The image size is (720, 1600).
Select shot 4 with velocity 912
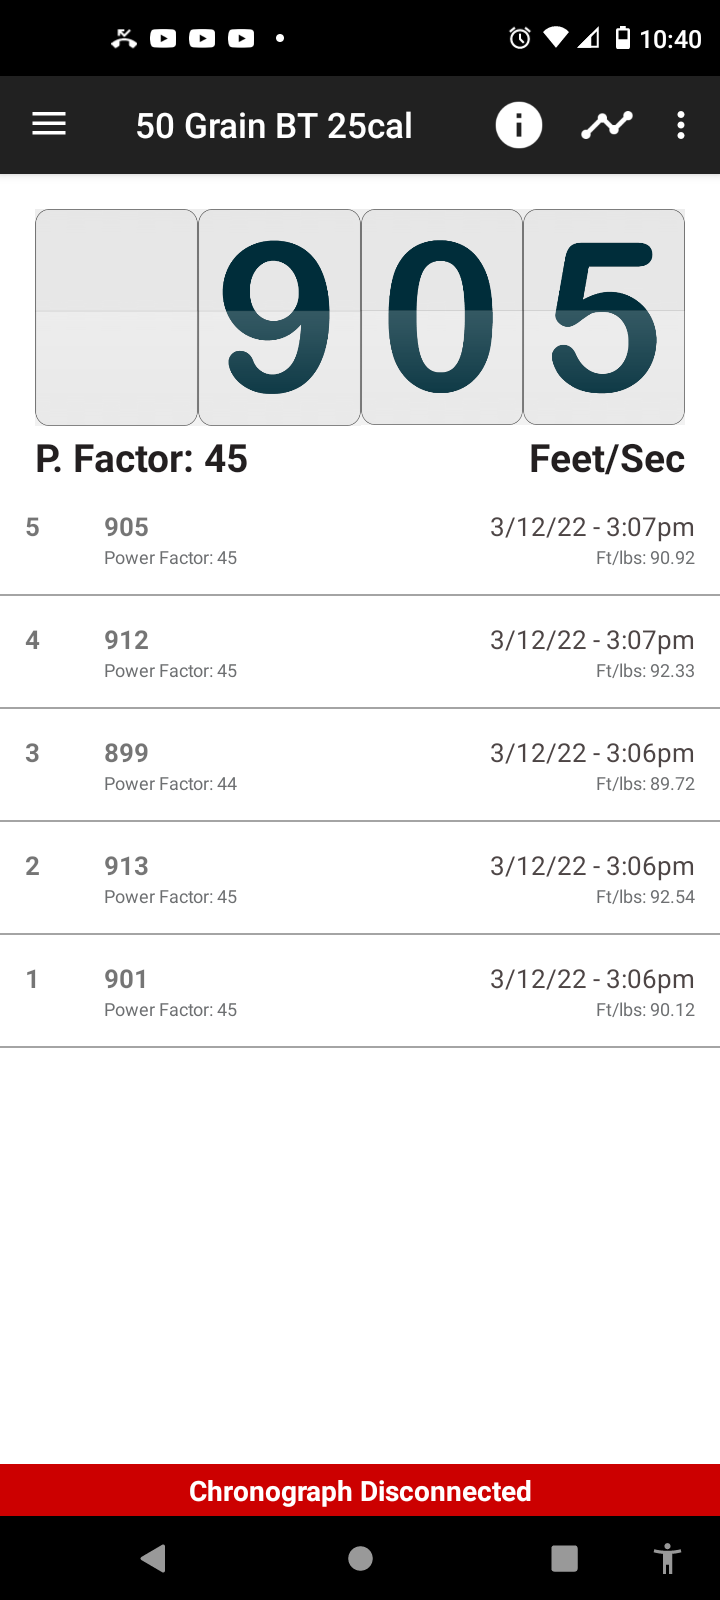(x=360, y=652)
